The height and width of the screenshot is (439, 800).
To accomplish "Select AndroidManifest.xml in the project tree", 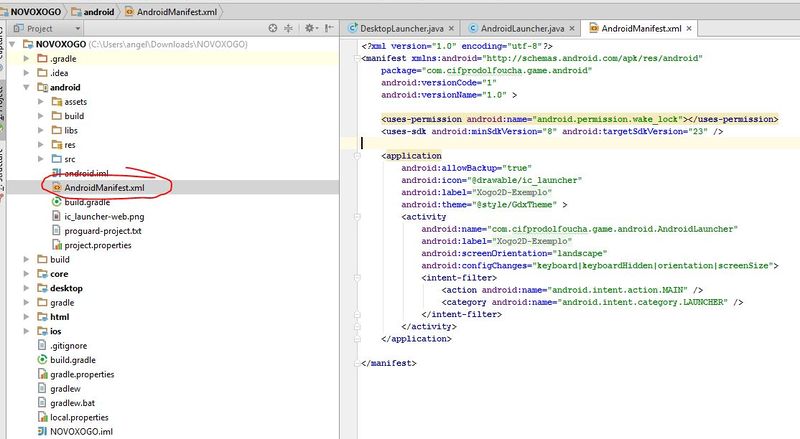I will 172,187.
